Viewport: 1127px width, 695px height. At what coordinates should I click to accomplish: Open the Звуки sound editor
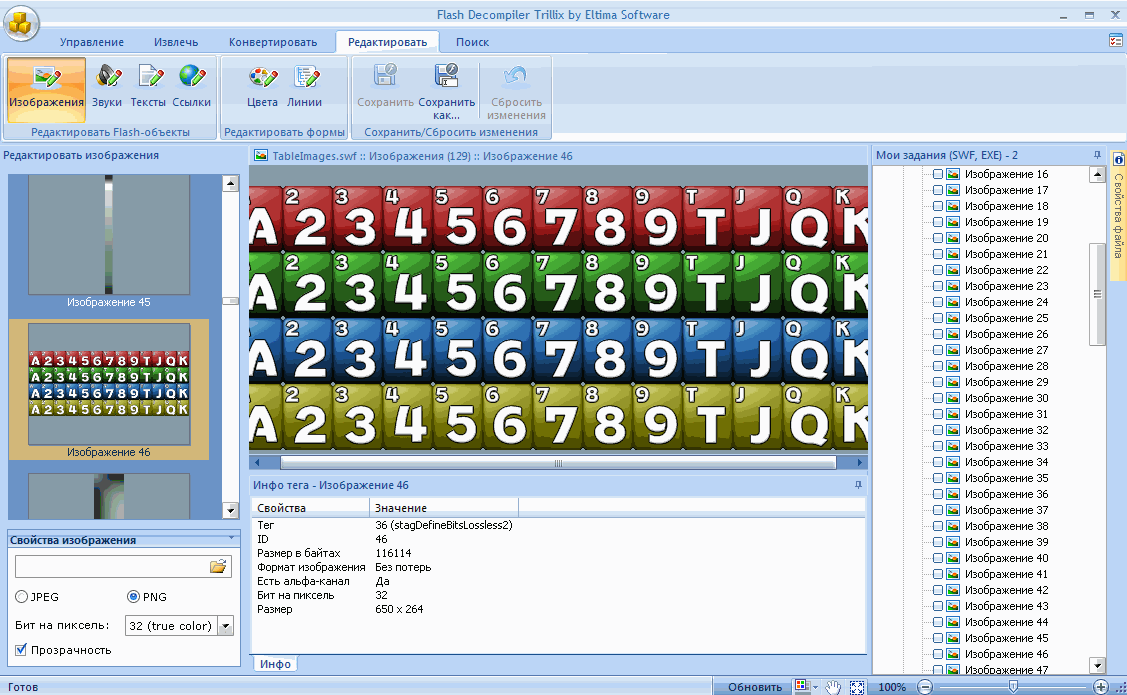[107, 86]
